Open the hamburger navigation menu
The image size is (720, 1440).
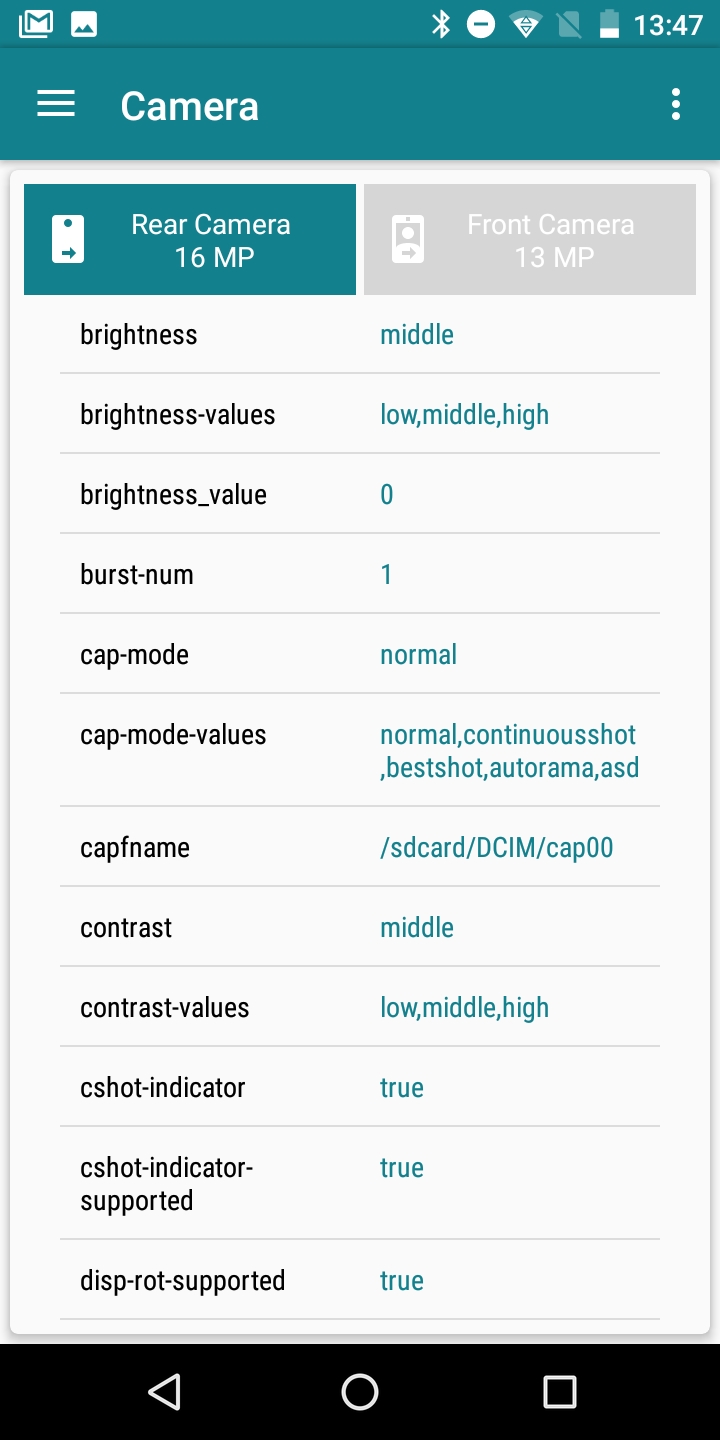[56, 105]
